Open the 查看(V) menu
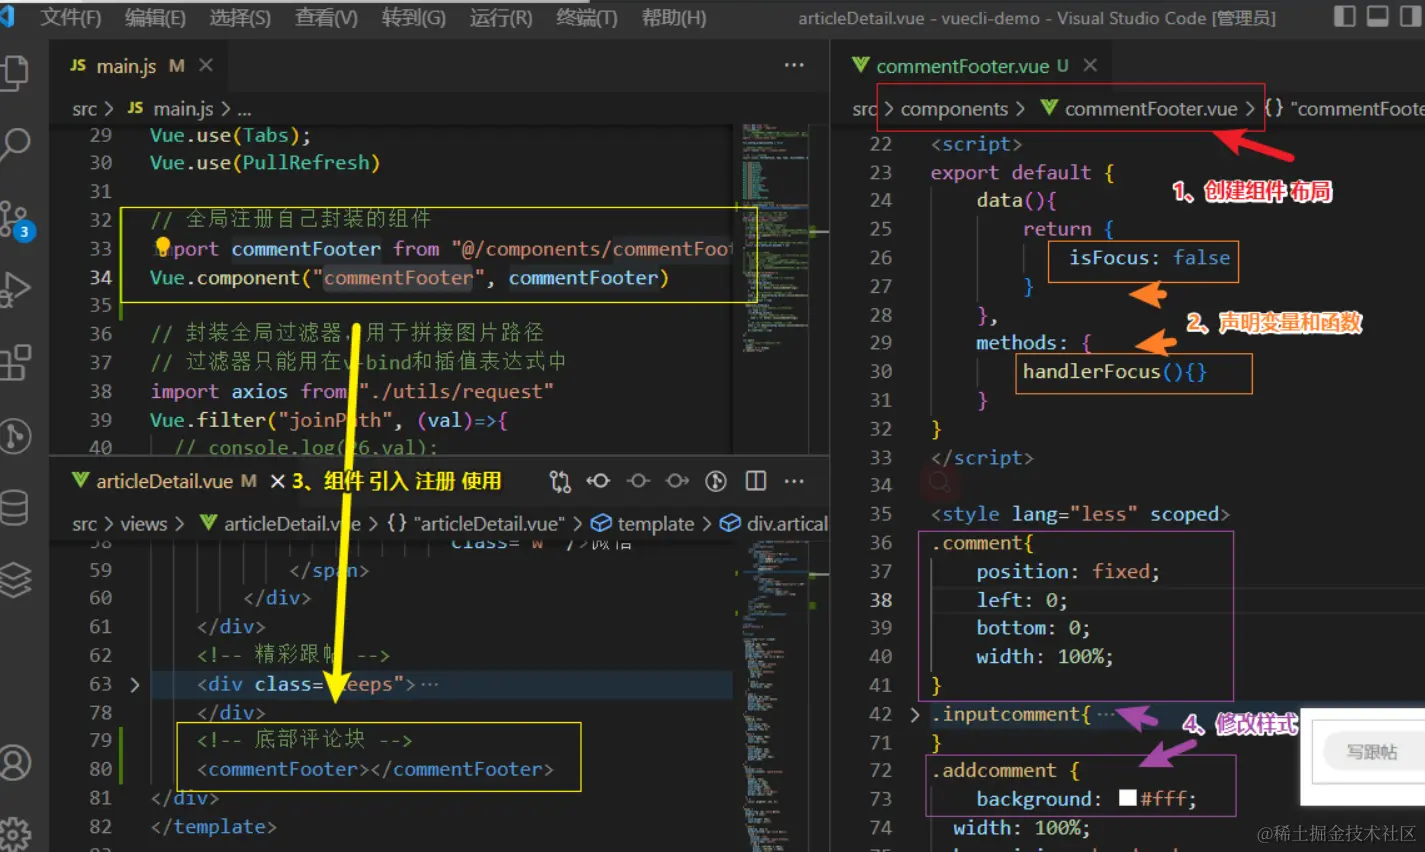The image size is (1425, 852). 326,18
